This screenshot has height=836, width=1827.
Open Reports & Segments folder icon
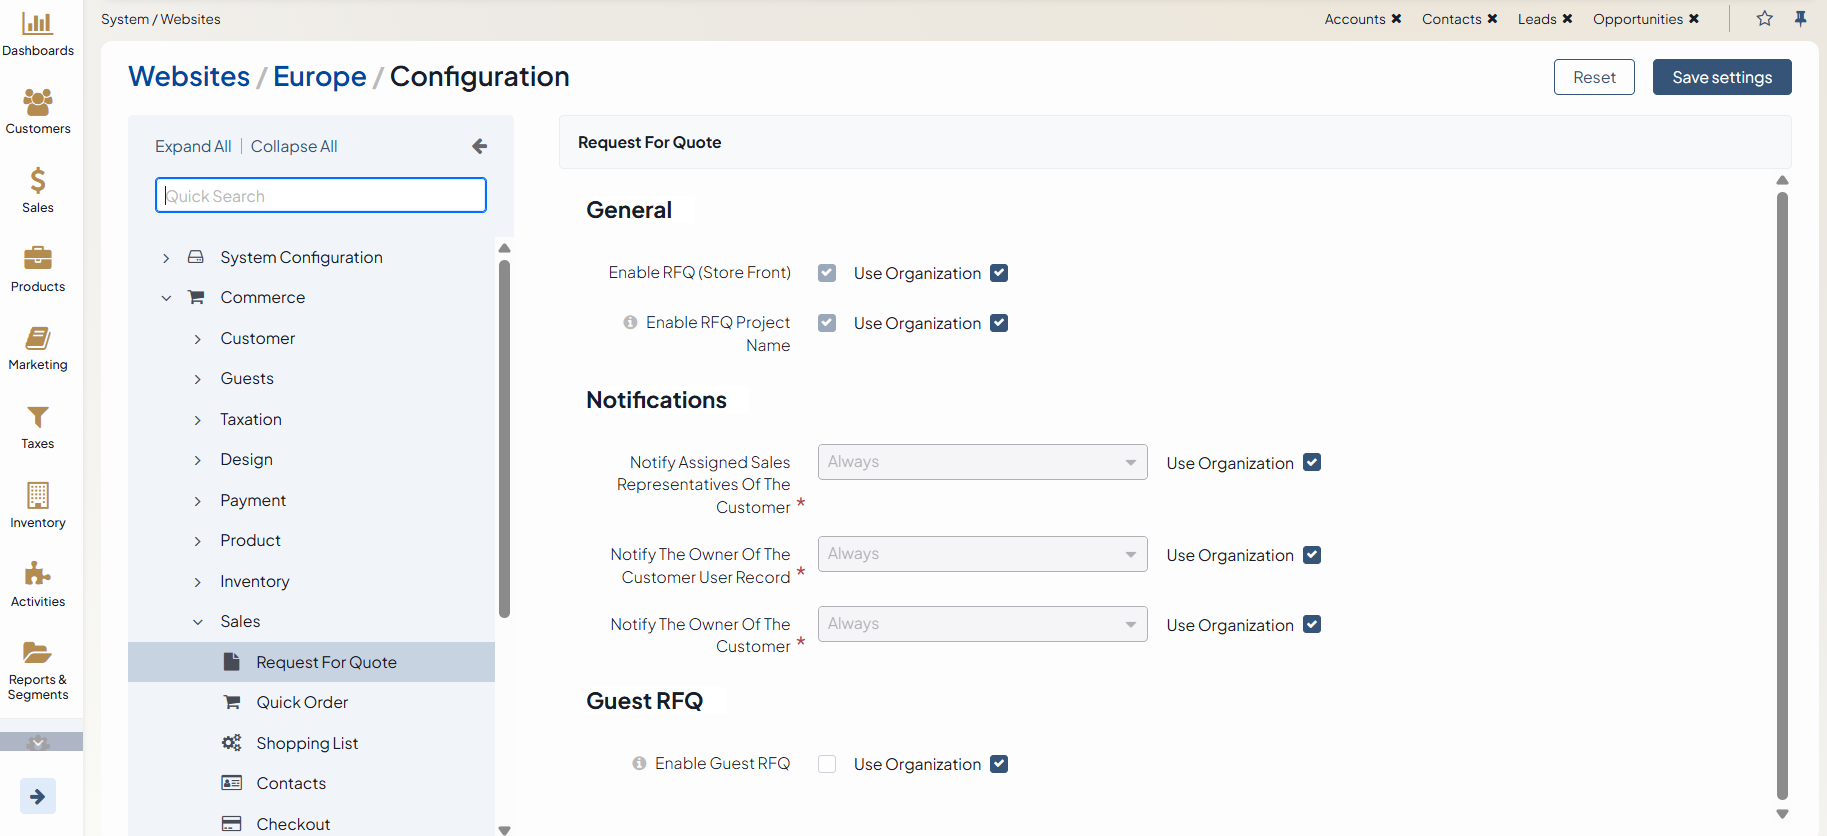click(x=38, y=653)
